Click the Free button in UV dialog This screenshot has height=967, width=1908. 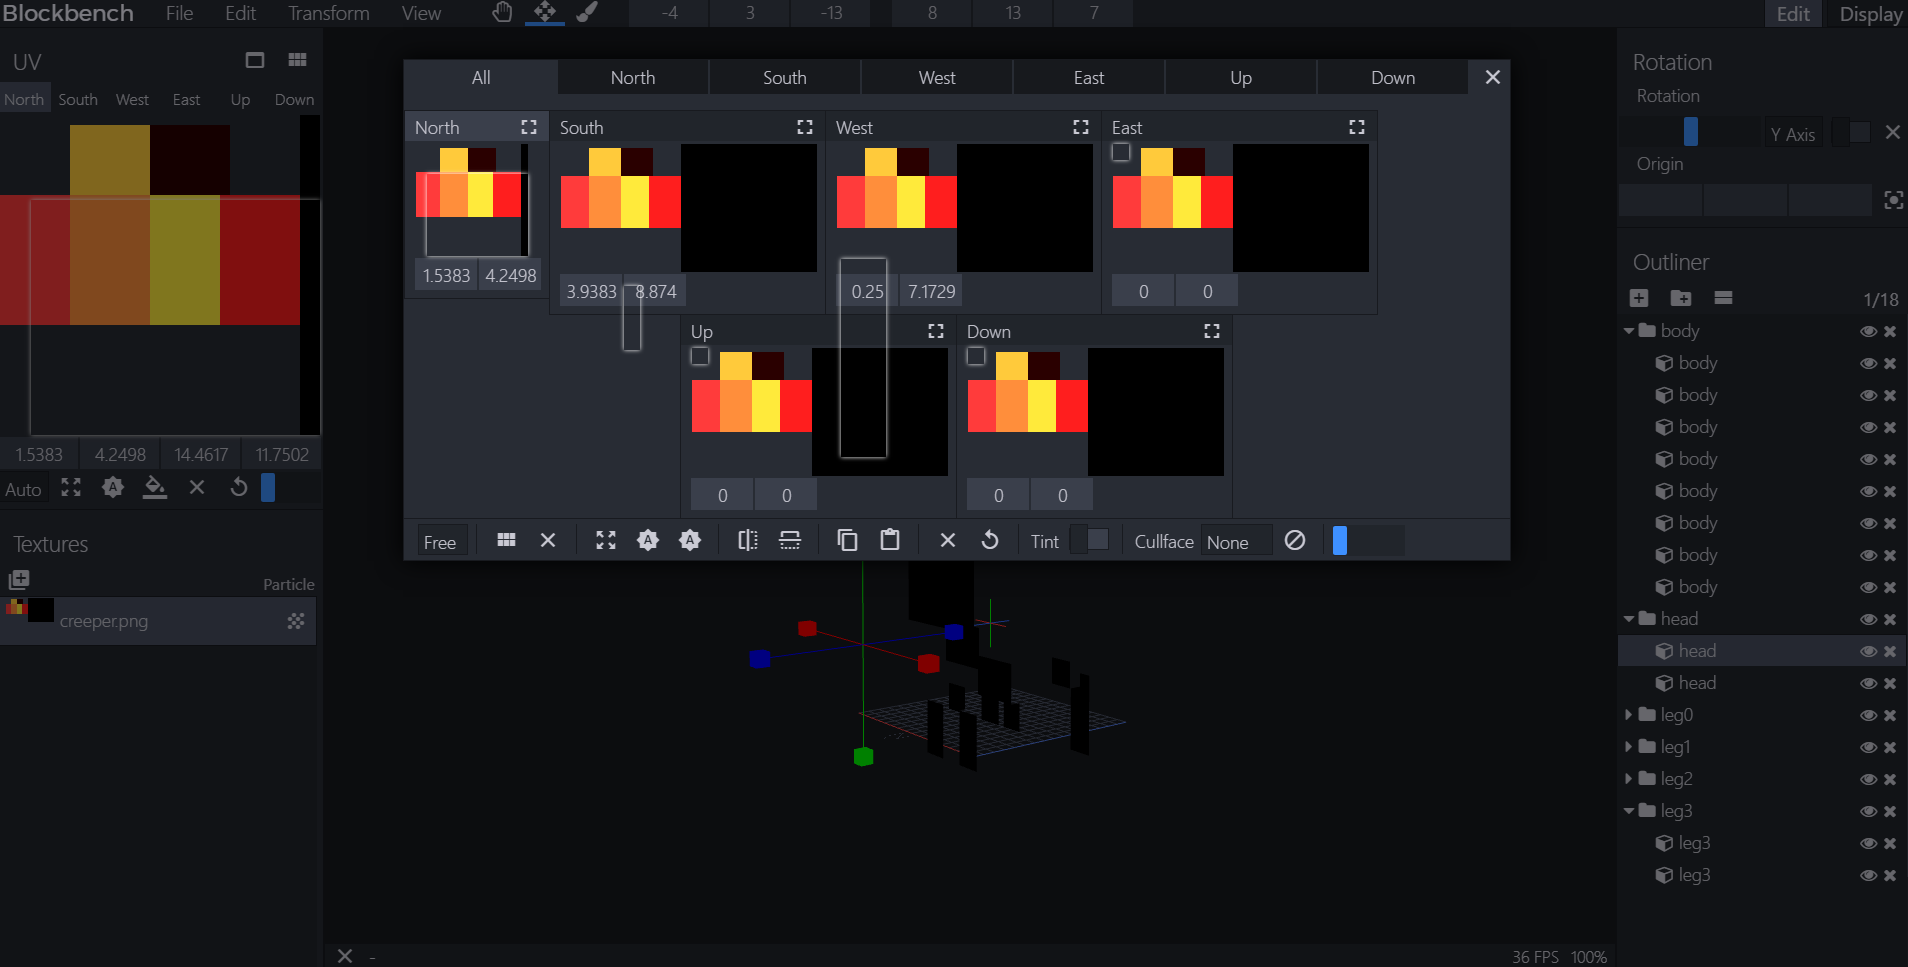click(x=440, y=541)
